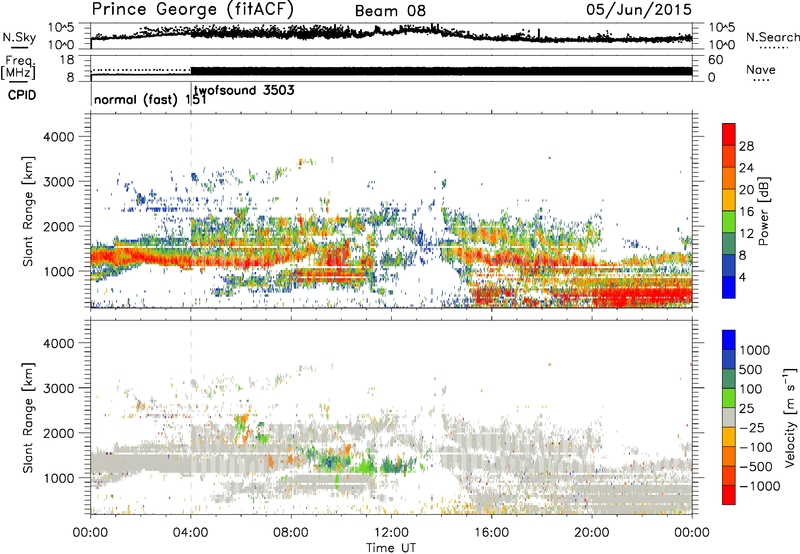Click the 'Beam 08' label
This screenshot has height=554, width=800.
click(390, 11)
